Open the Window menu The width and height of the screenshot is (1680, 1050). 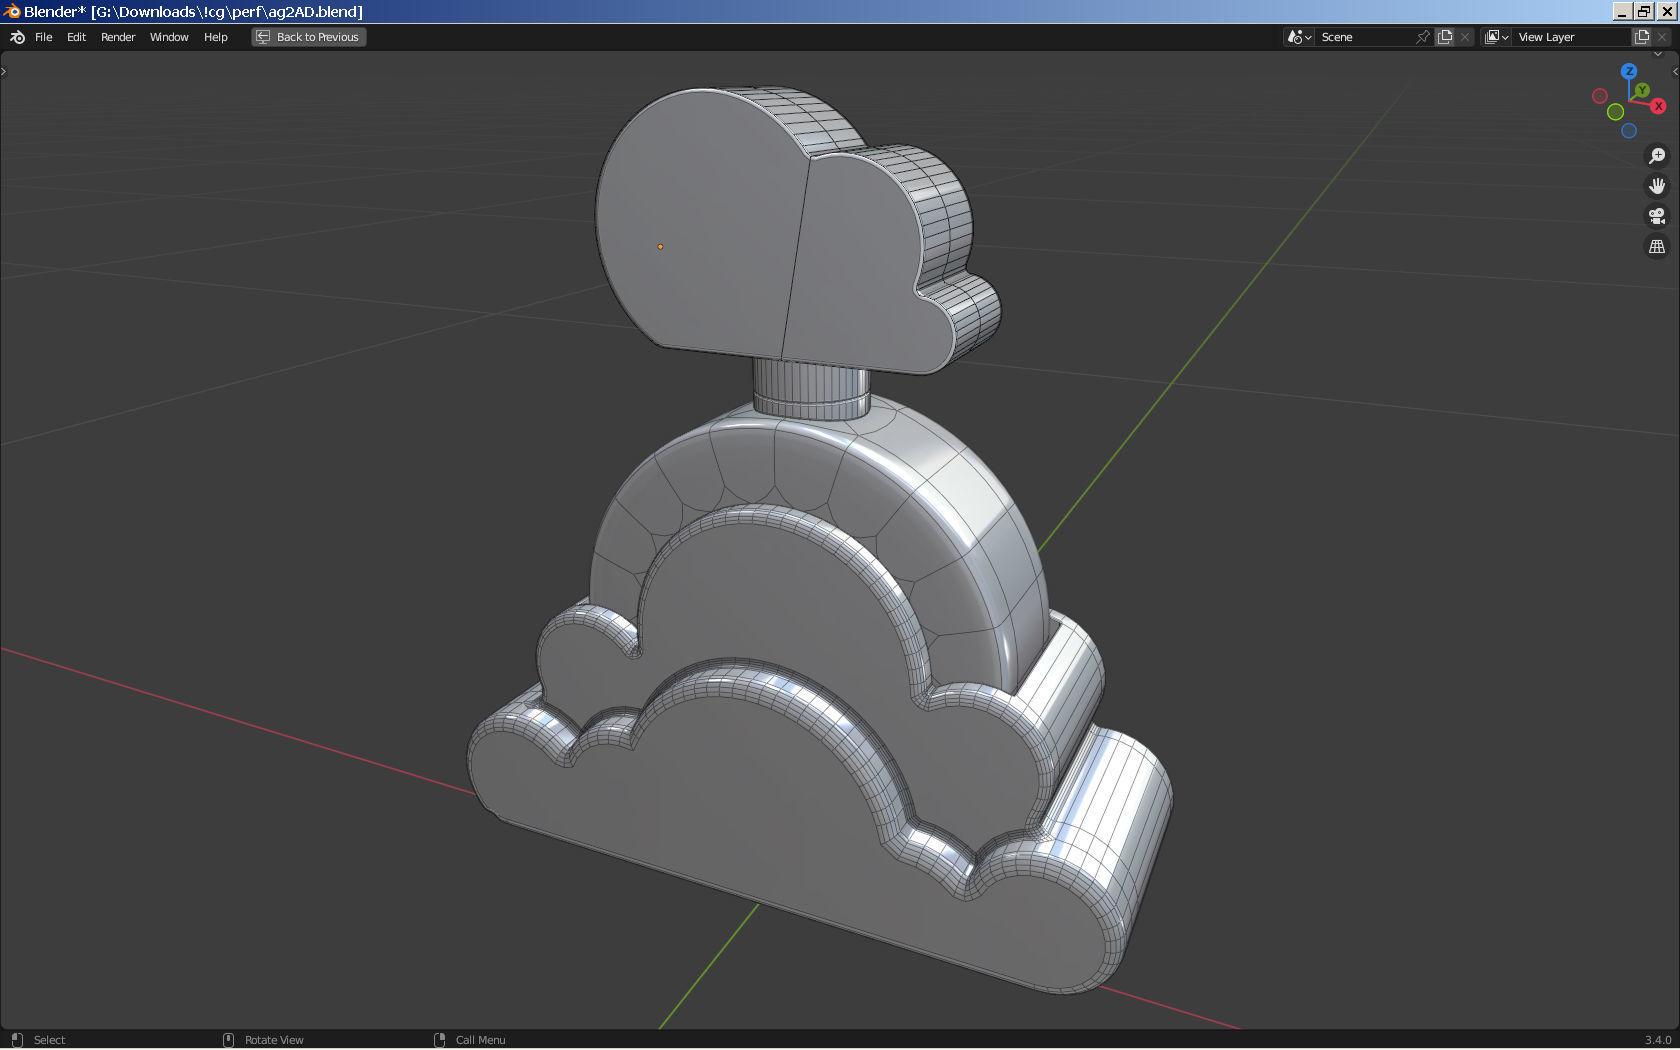(169, 37)
